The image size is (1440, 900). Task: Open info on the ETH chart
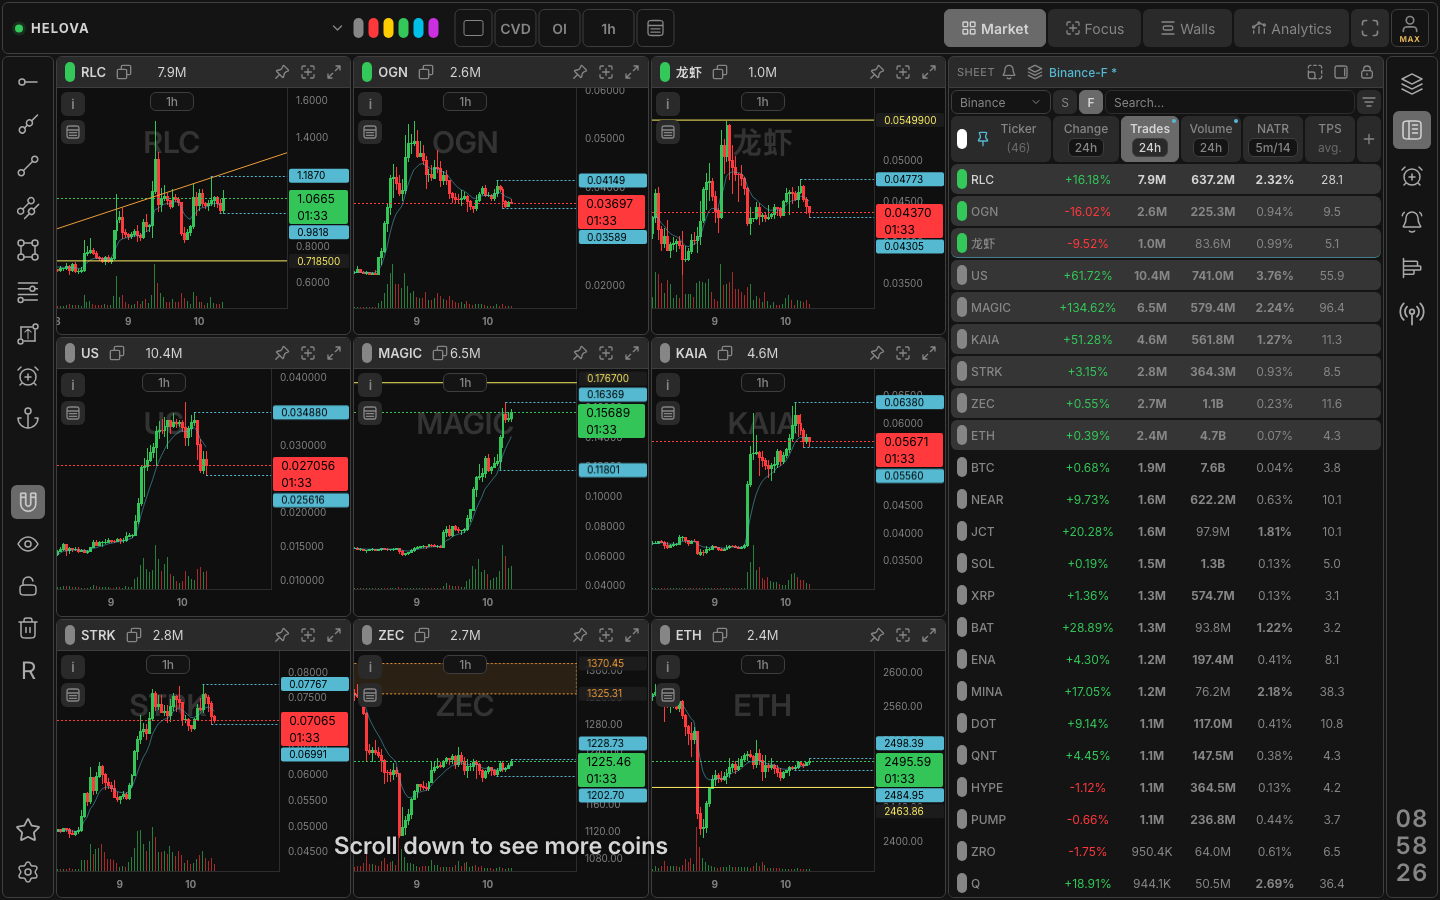[x=668, y=667]
